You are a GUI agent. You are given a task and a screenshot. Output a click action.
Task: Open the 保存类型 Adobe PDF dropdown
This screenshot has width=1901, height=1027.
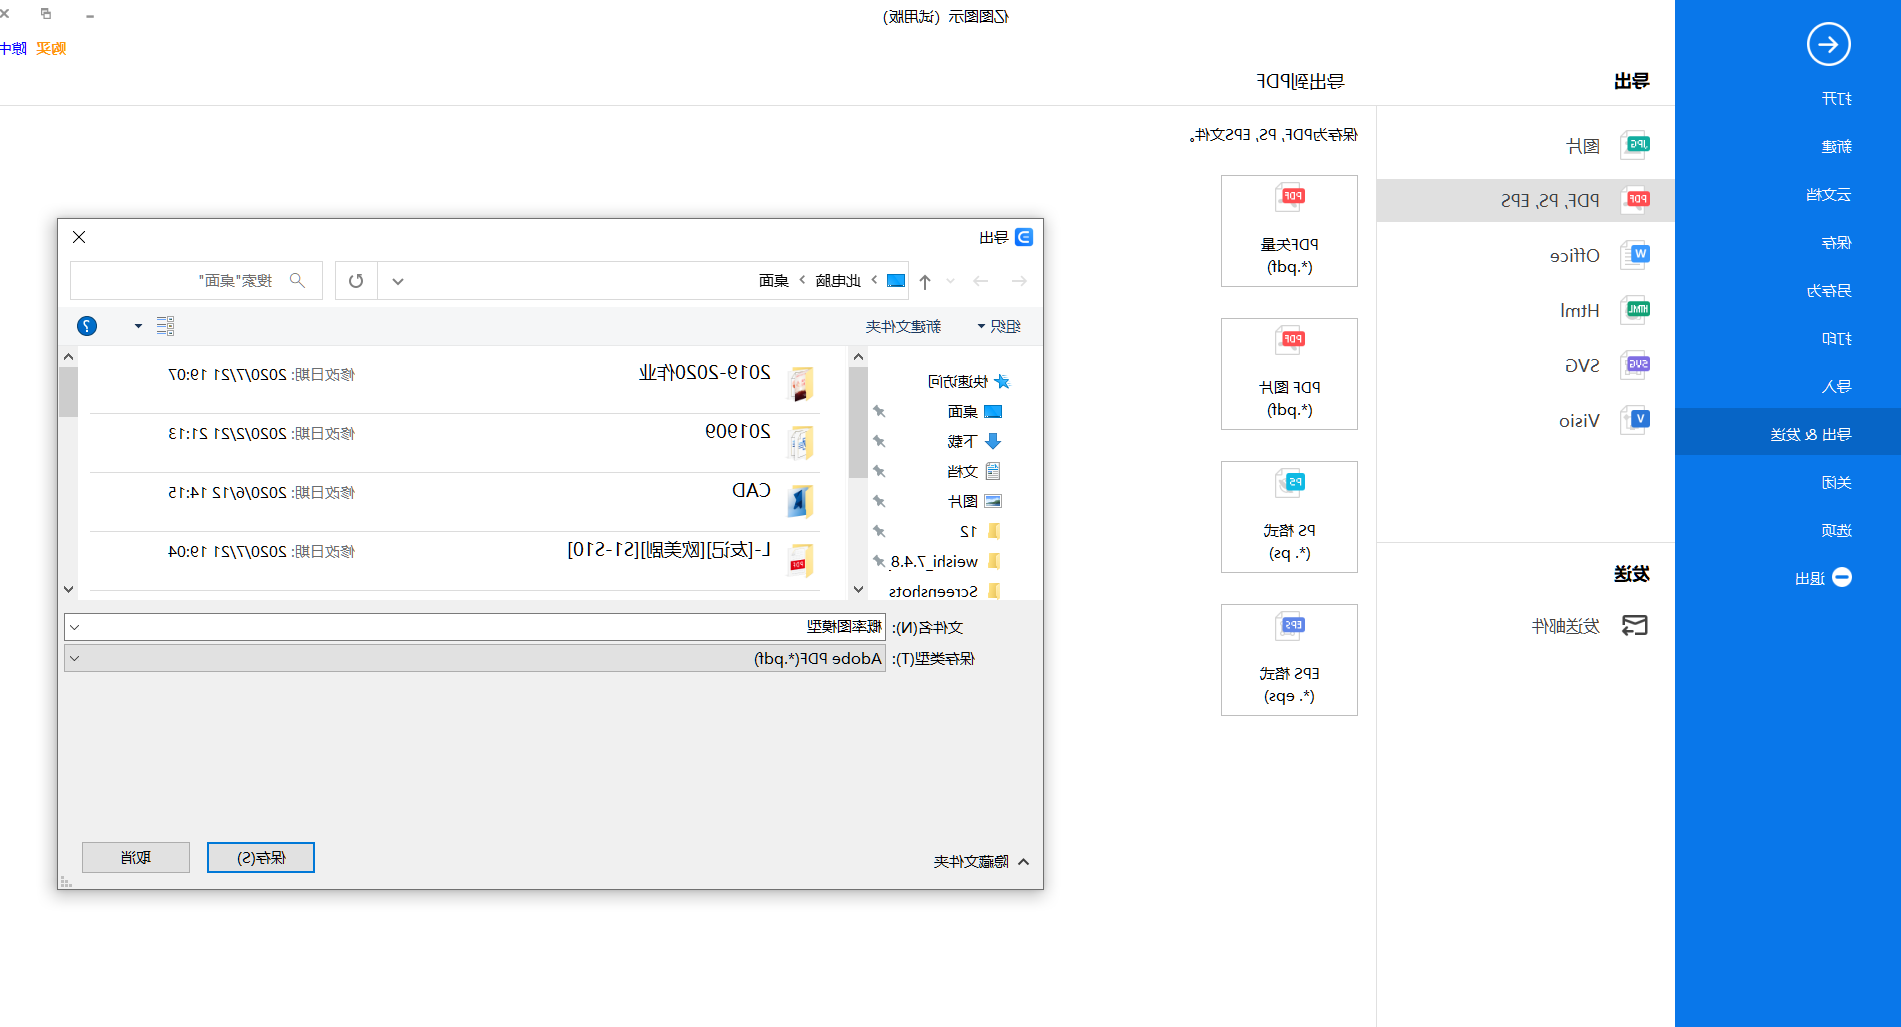pyautogui.click(x=475, y=658)
